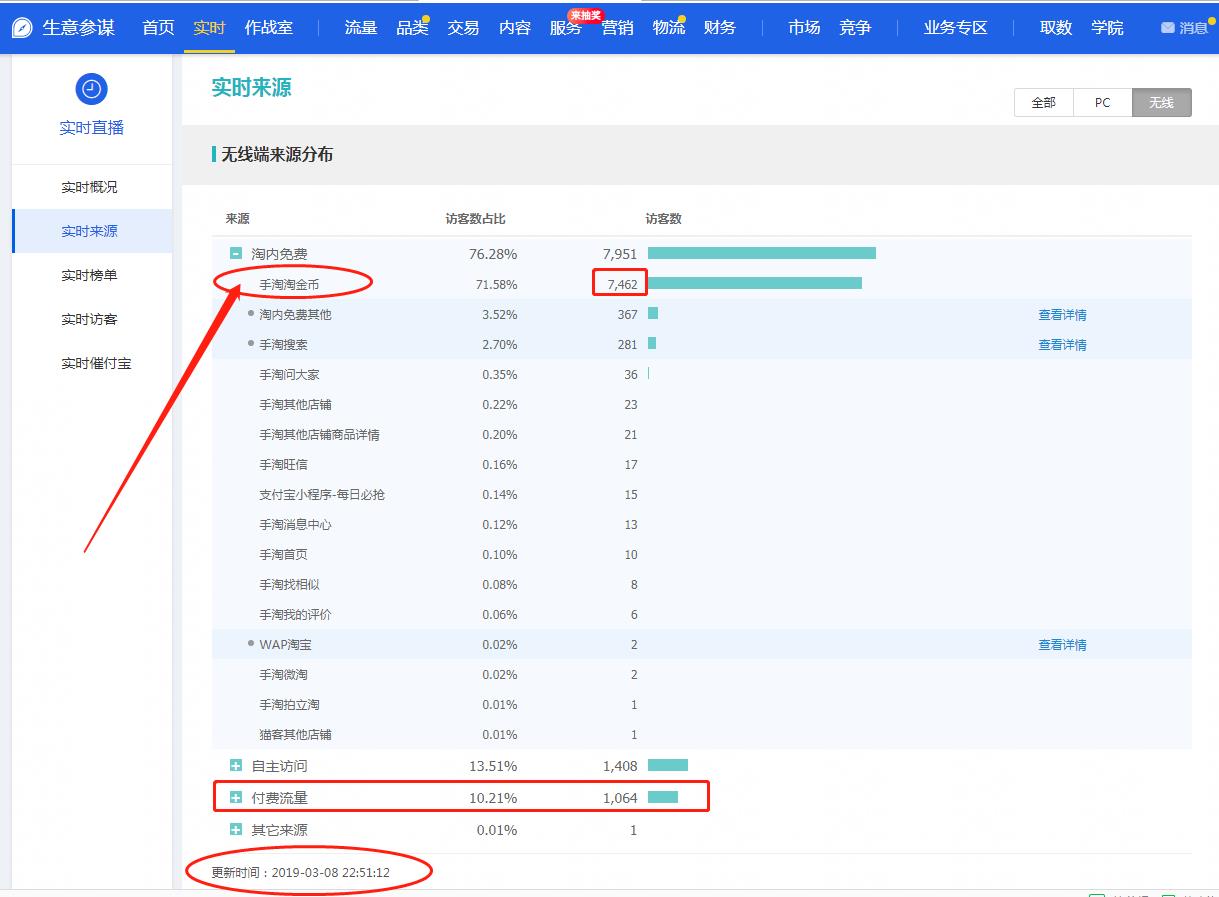Screen dimensions: 1219x897
Task: Select the 无线 view option
Action: [1161, 102]
